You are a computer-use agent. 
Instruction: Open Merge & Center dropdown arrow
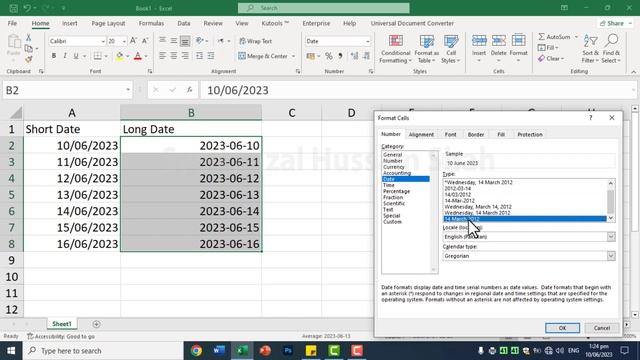point(293,56)
